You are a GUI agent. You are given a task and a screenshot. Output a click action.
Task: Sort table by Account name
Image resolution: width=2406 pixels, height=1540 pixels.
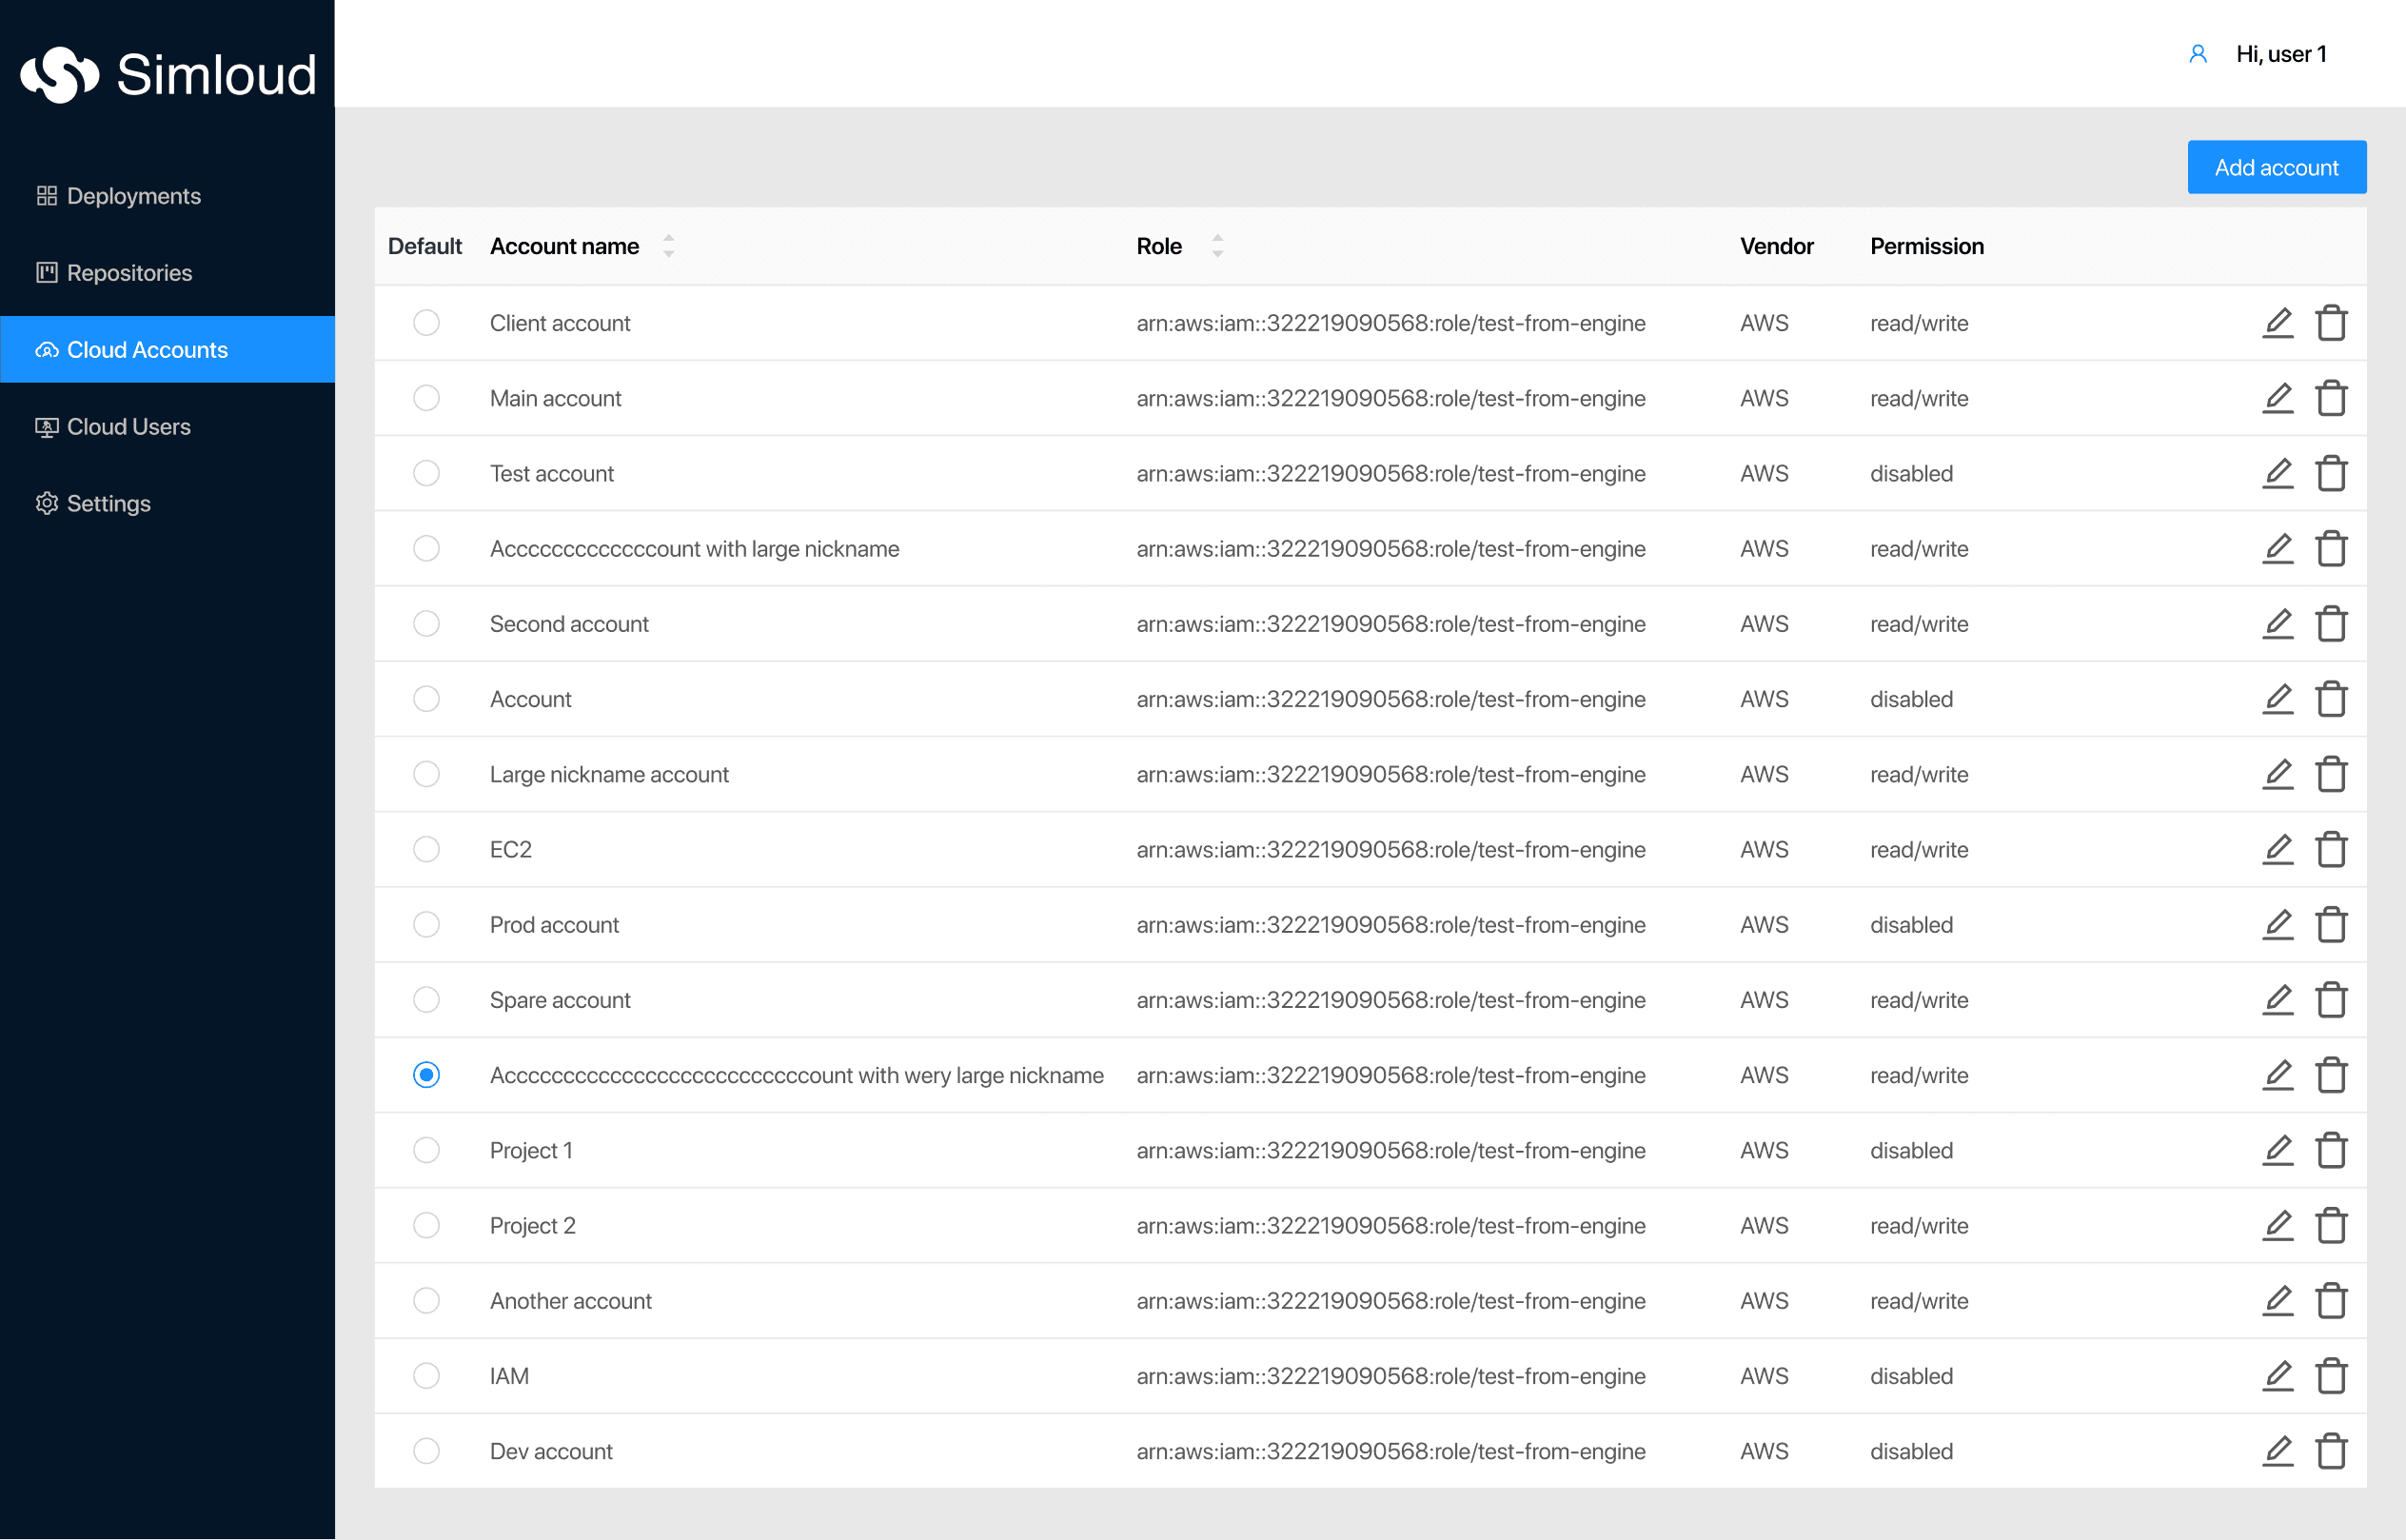pos(668,246)
